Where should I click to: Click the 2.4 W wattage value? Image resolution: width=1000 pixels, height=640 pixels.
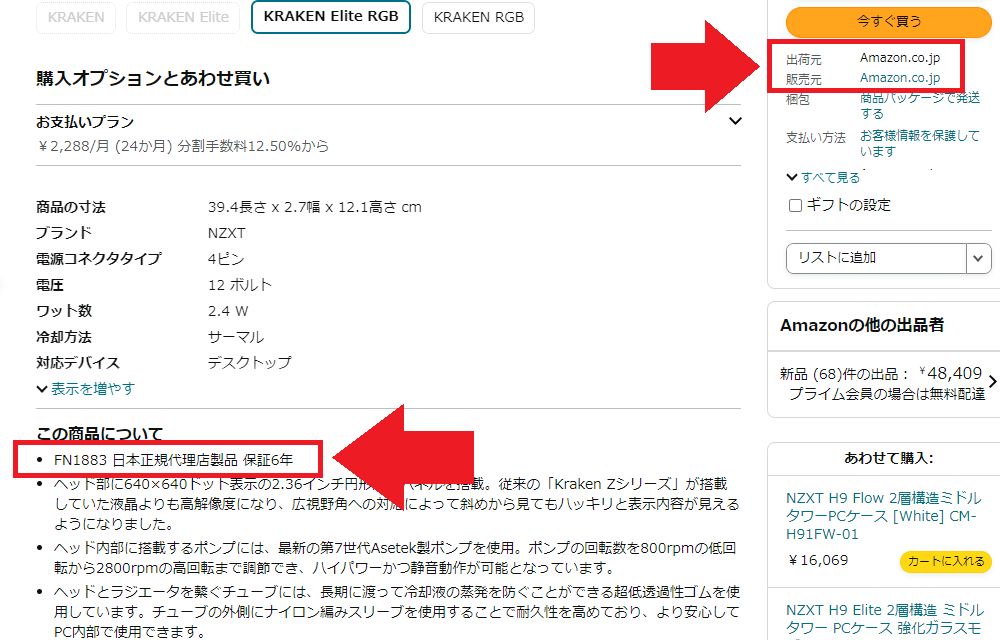[228, 311]
